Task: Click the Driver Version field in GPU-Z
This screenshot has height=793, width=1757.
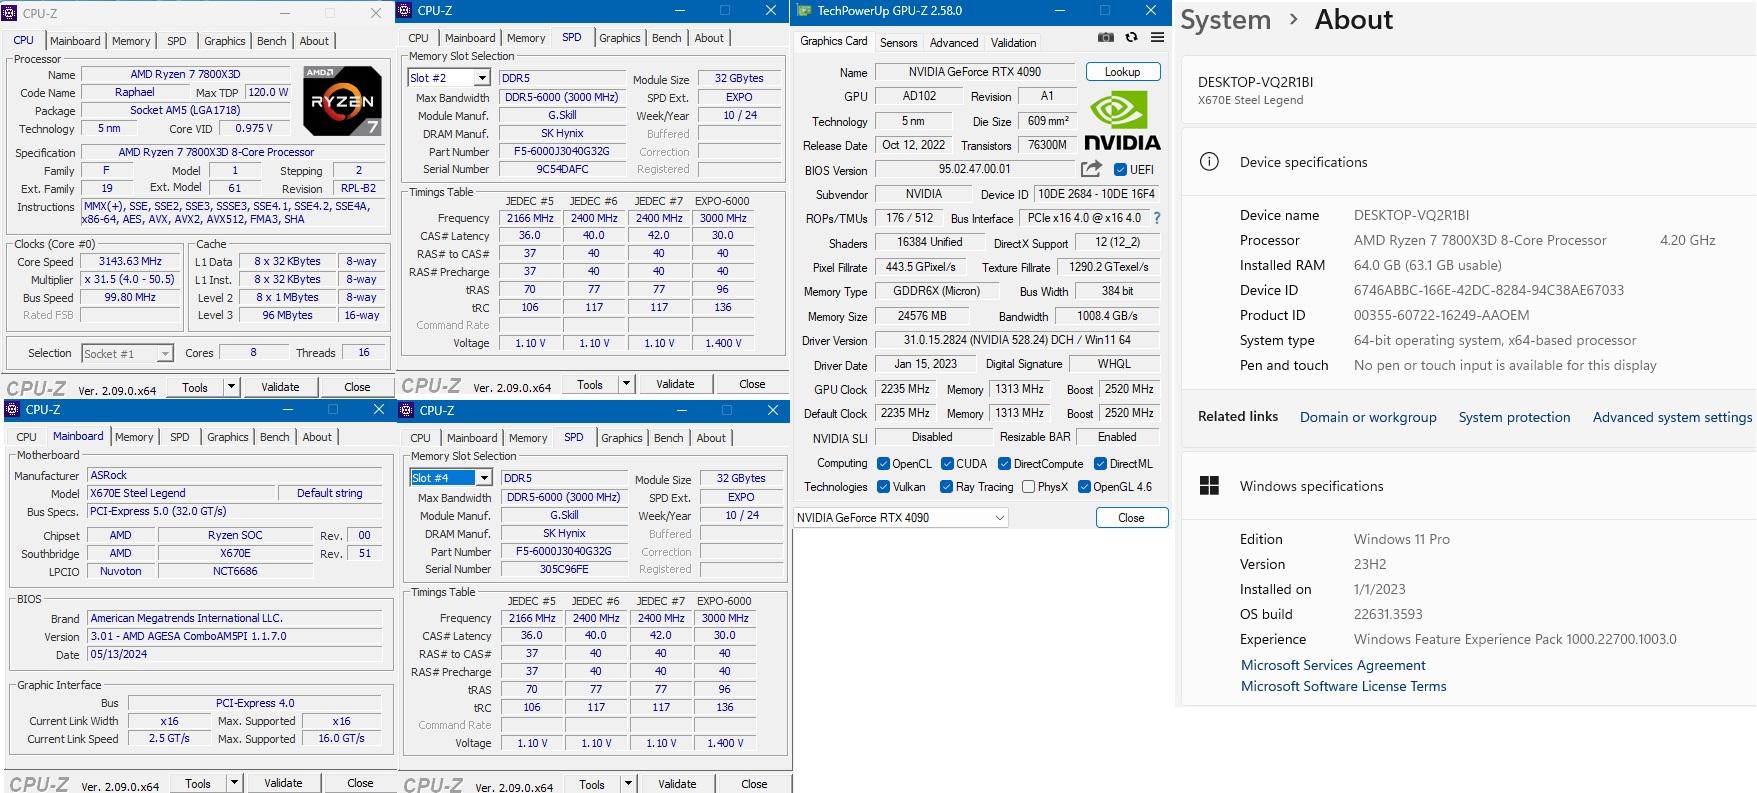Action: point(1018,340)
